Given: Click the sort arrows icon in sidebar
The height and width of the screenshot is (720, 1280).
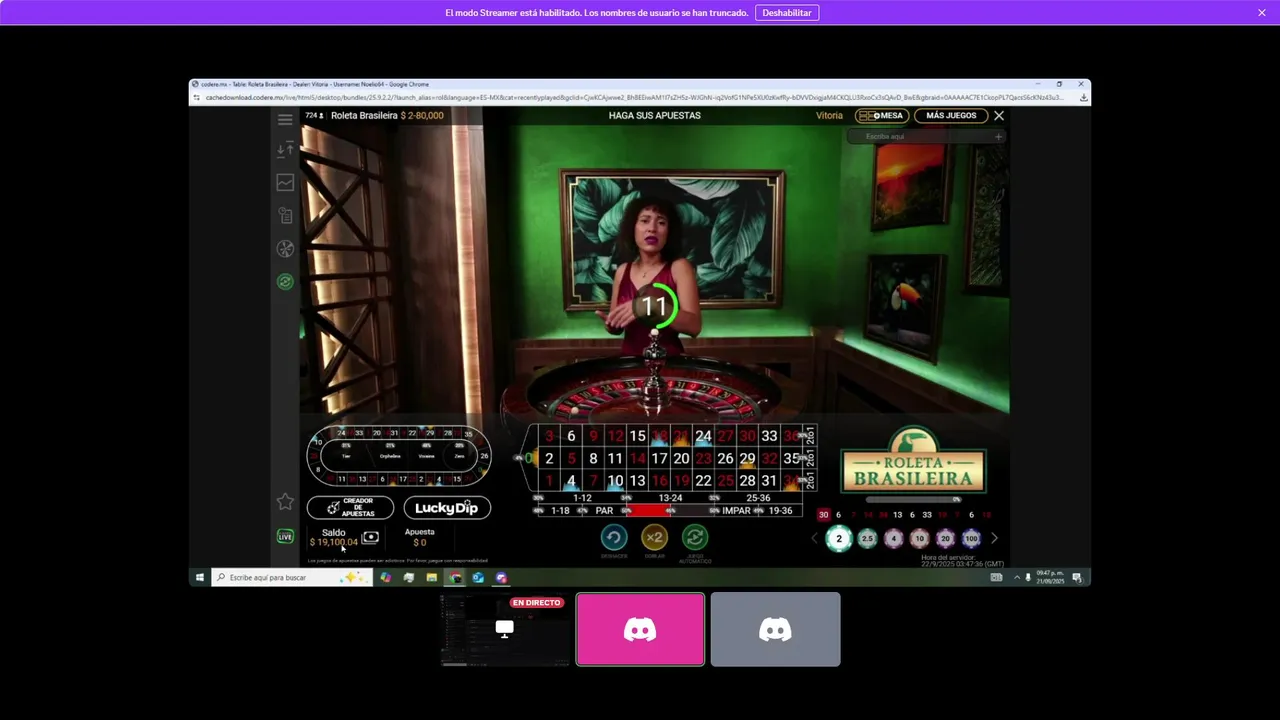Looking at the screenshot, I should coord(285,149).
